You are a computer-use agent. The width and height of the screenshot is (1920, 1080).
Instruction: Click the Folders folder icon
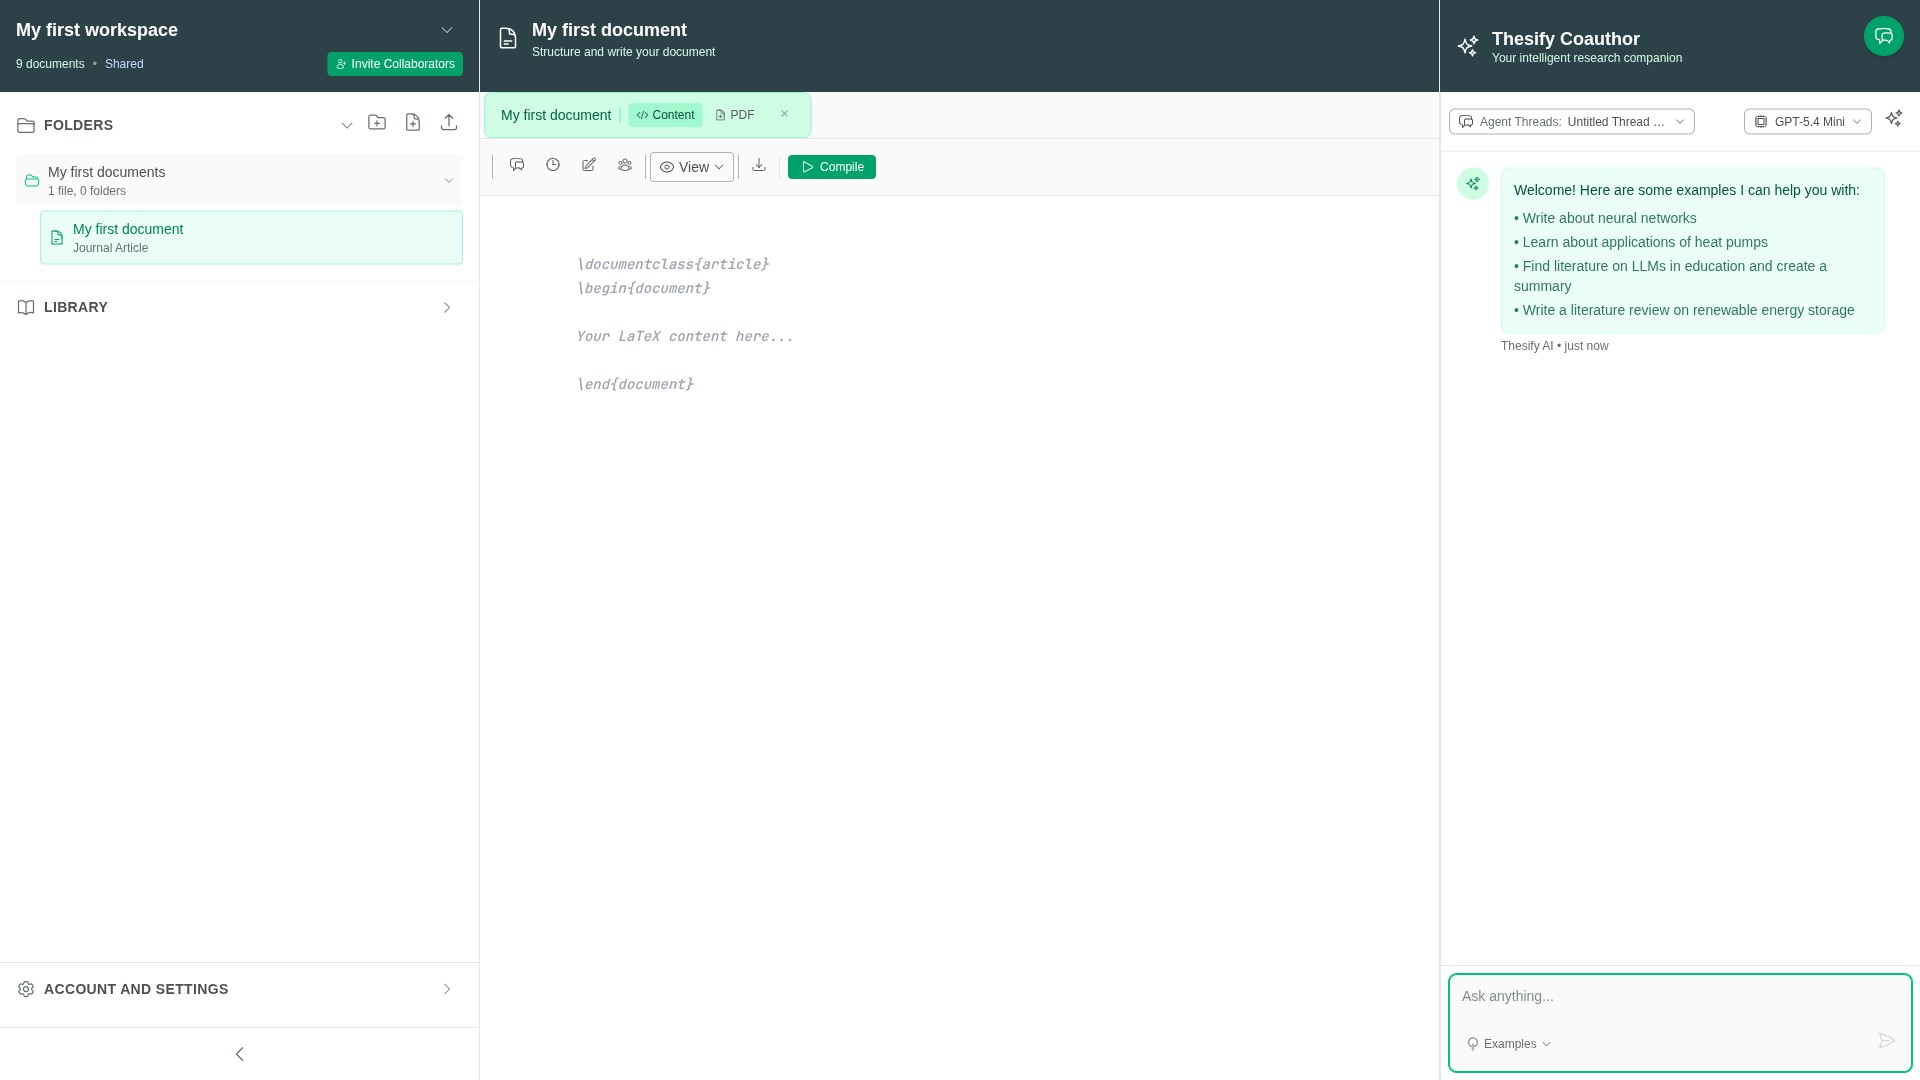[x=26, y=125]
